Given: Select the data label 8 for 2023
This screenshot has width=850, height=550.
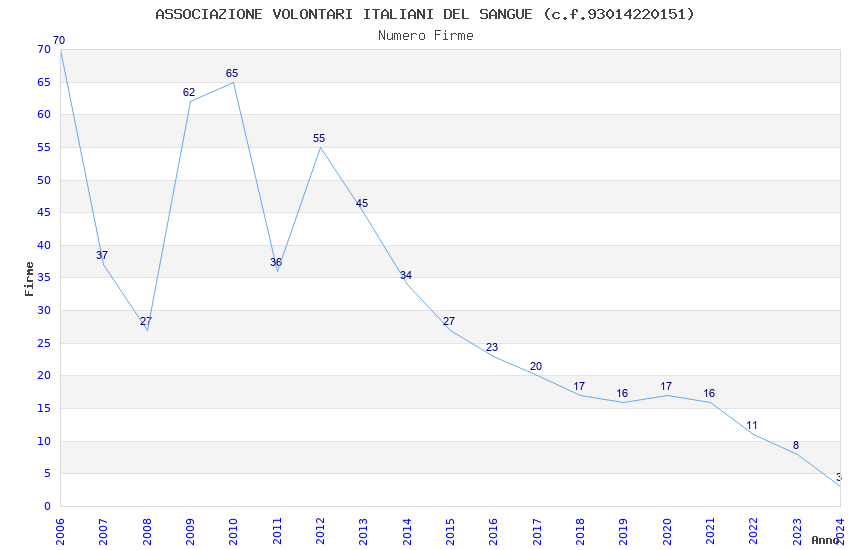Looking at the screenshot, I should coord(796,445).
